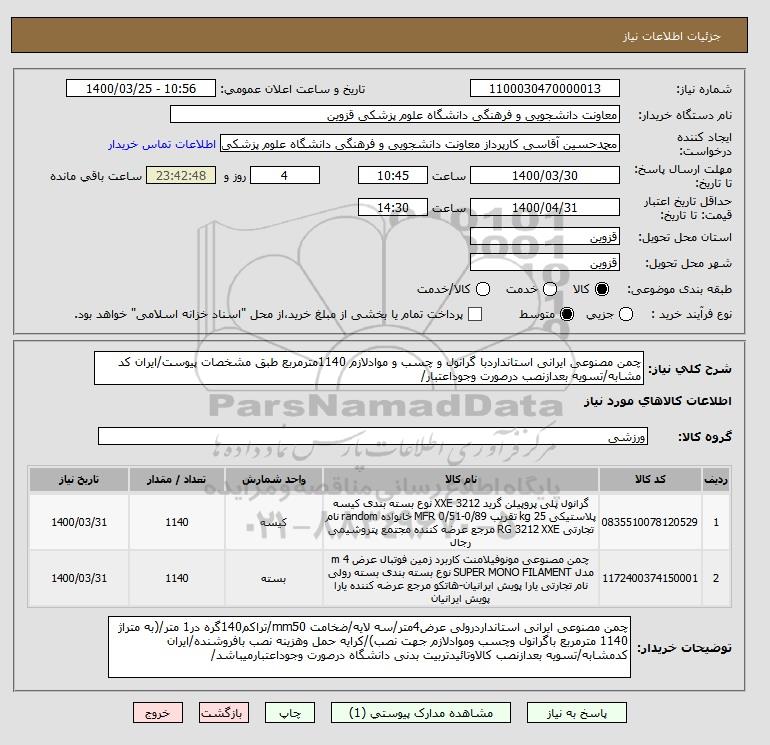Click the چاپ print button
The image size is (770, 745).
(290, 713)
